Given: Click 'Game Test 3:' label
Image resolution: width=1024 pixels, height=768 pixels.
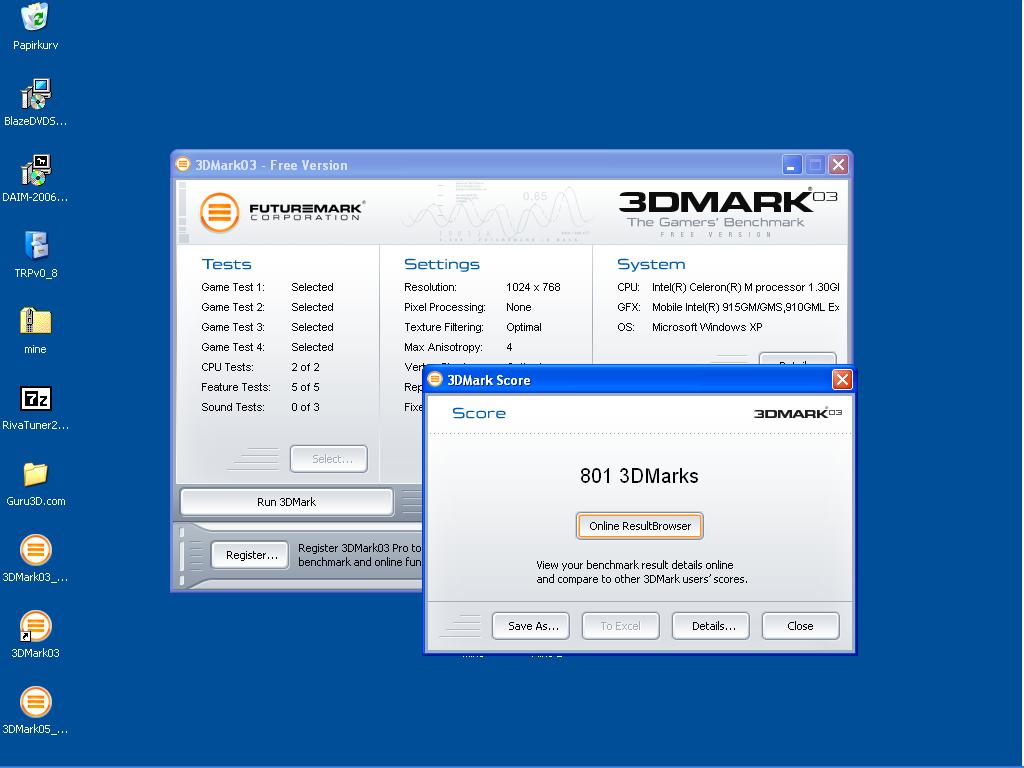Looking at the screenshot, I should tap(233, 327).
